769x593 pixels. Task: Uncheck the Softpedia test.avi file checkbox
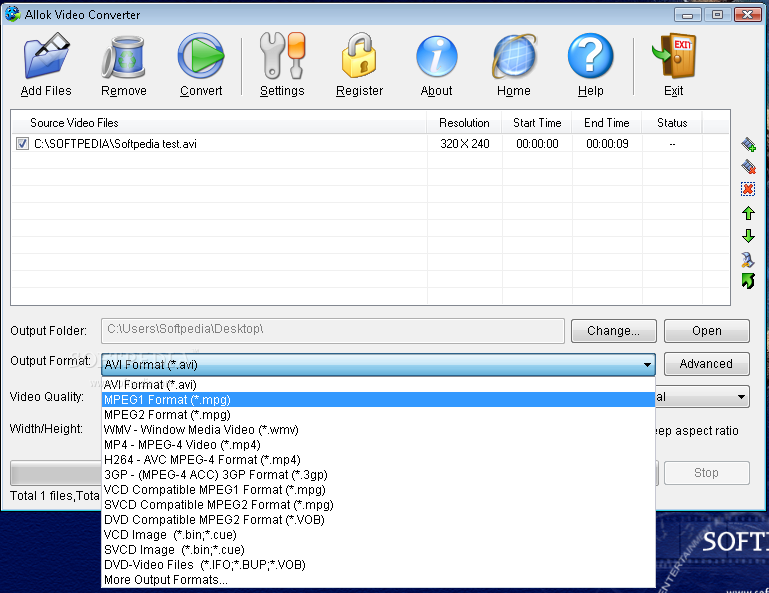coord(22,144)
